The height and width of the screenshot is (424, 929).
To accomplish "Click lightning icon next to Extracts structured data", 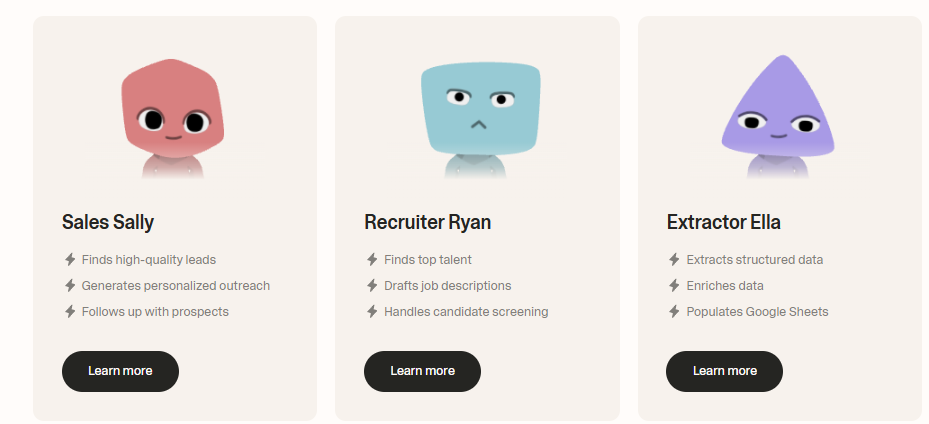I will coord(674,260).
